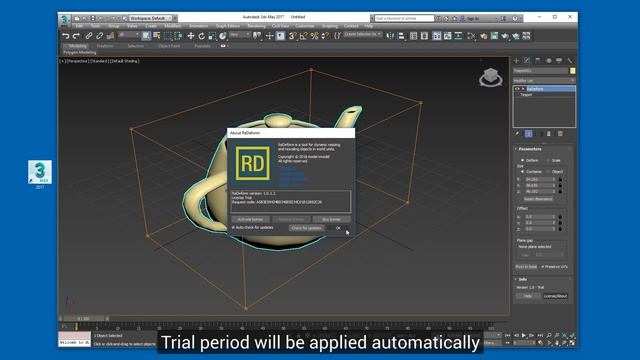Click the Mirror tool icon
The image size is (640, 360).
tap(390, 36)
